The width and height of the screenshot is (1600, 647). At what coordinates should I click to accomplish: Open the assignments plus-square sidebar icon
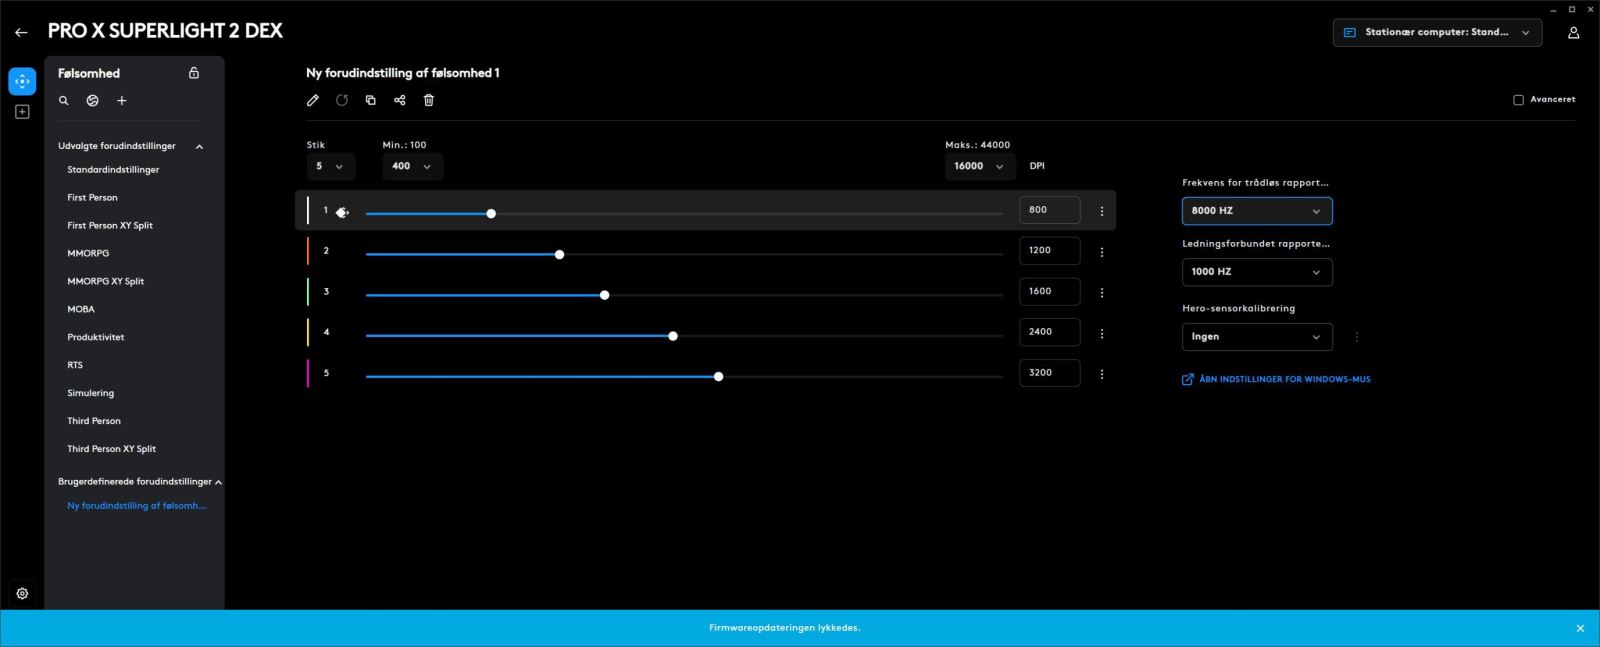(22, 112)
